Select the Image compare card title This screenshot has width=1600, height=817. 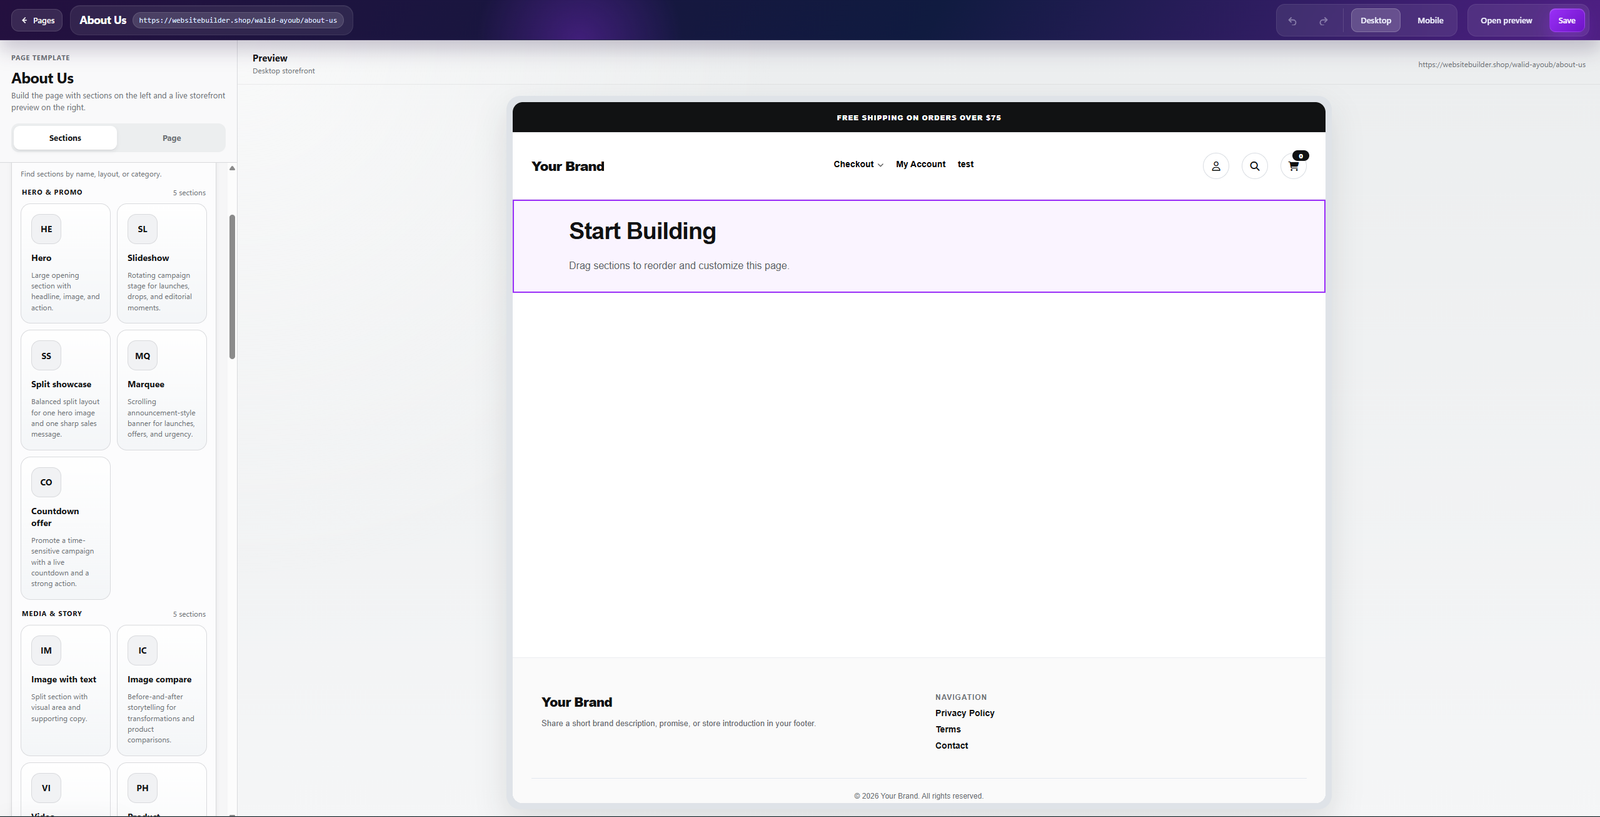159,679
